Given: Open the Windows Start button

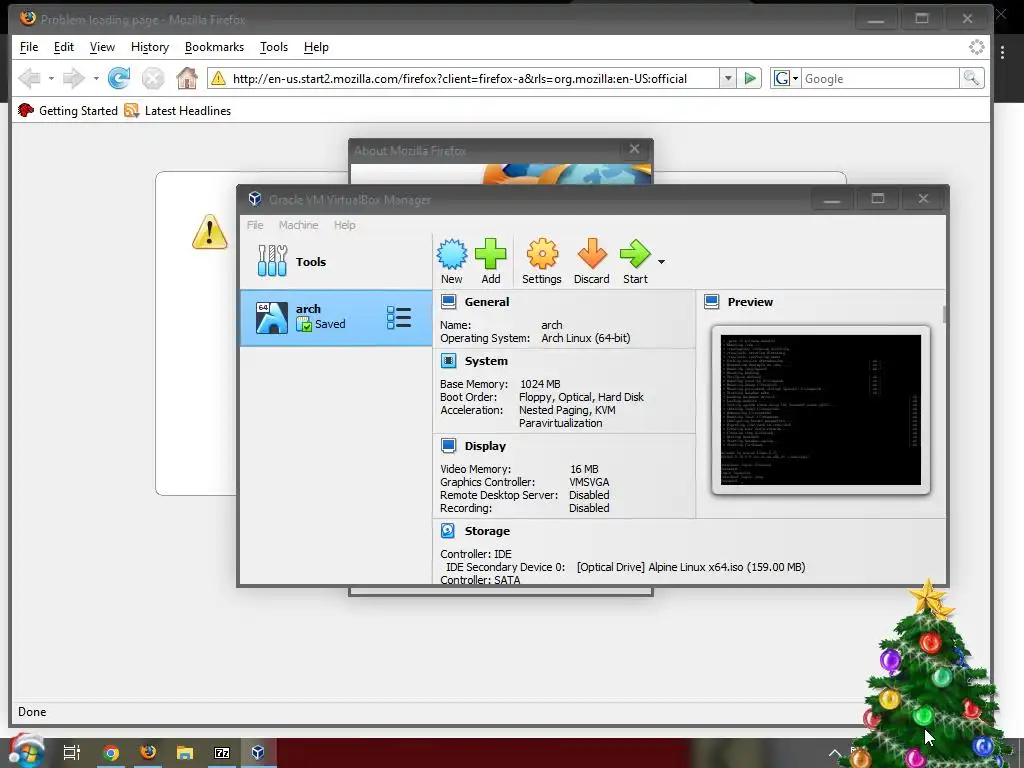Looking at the screenshot, I should [26, 752].
